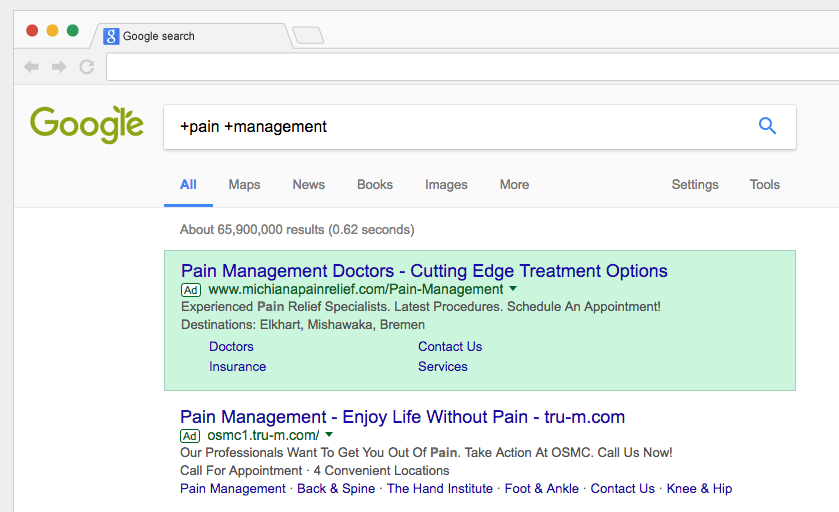Click the yellow minimize window button
Viewport: 839px width, 512px height.
tap(52, 30)
